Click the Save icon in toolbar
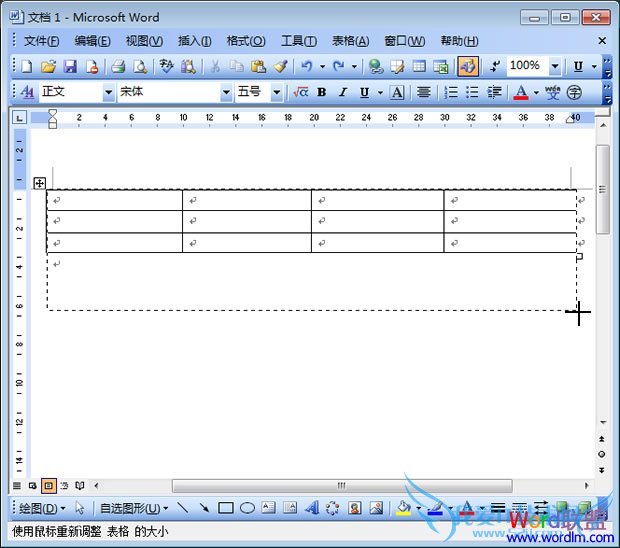 70,67
